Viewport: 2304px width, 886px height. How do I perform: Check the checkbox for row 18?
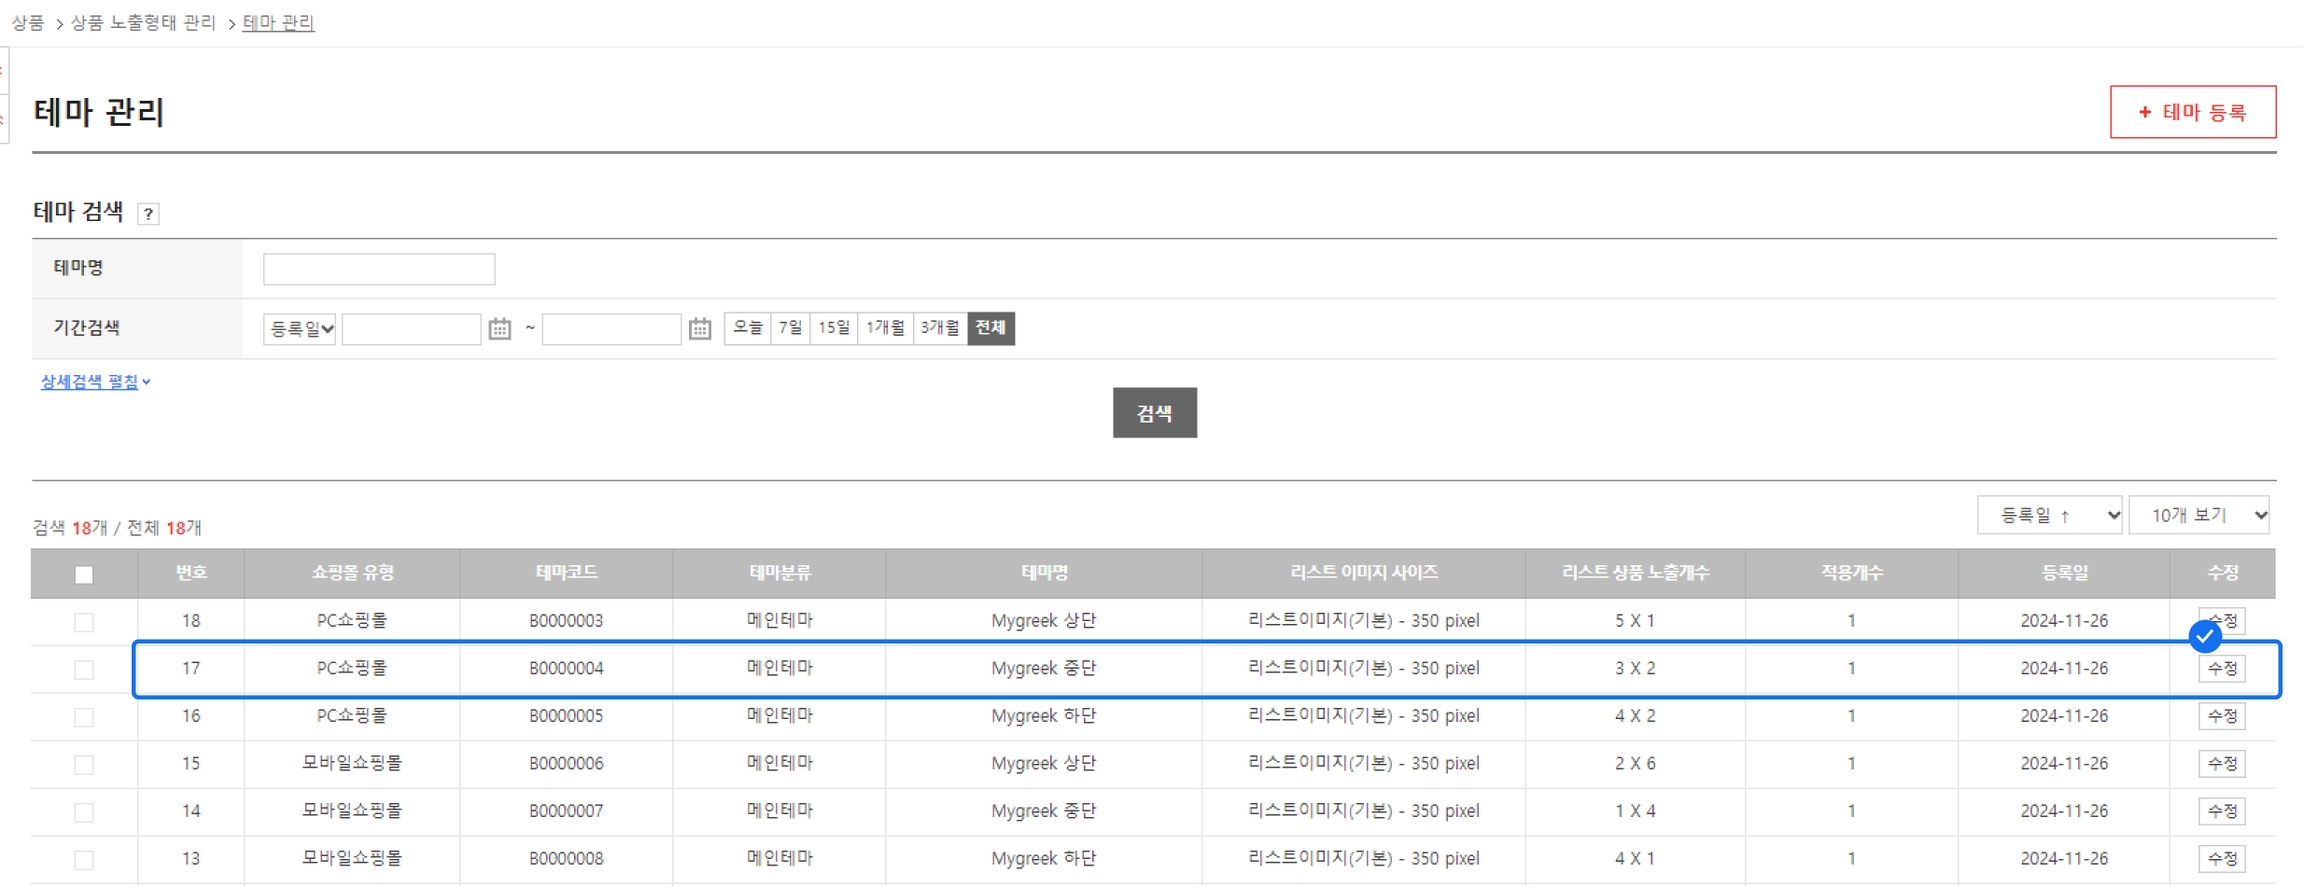pos(84,622)
